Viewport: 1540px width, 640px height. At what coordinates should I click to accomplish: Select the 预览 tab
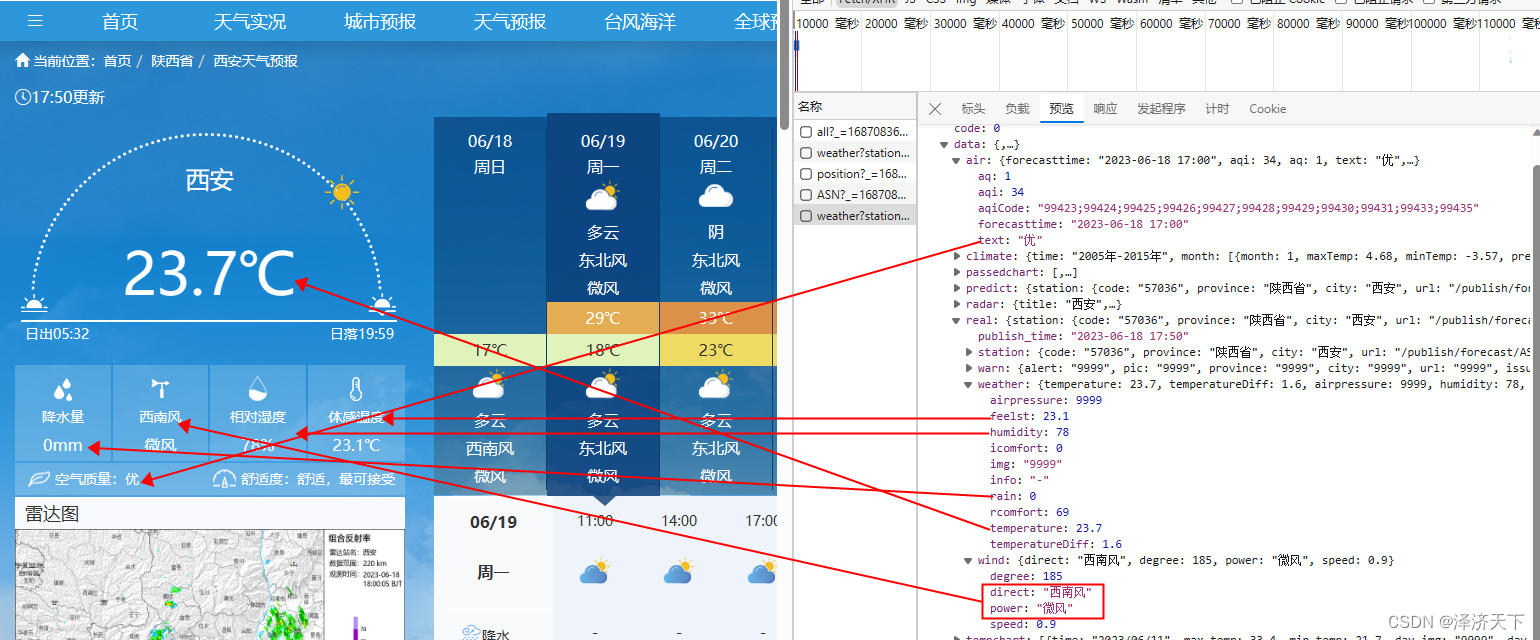pyautogui.click(x=1061, y=108)
